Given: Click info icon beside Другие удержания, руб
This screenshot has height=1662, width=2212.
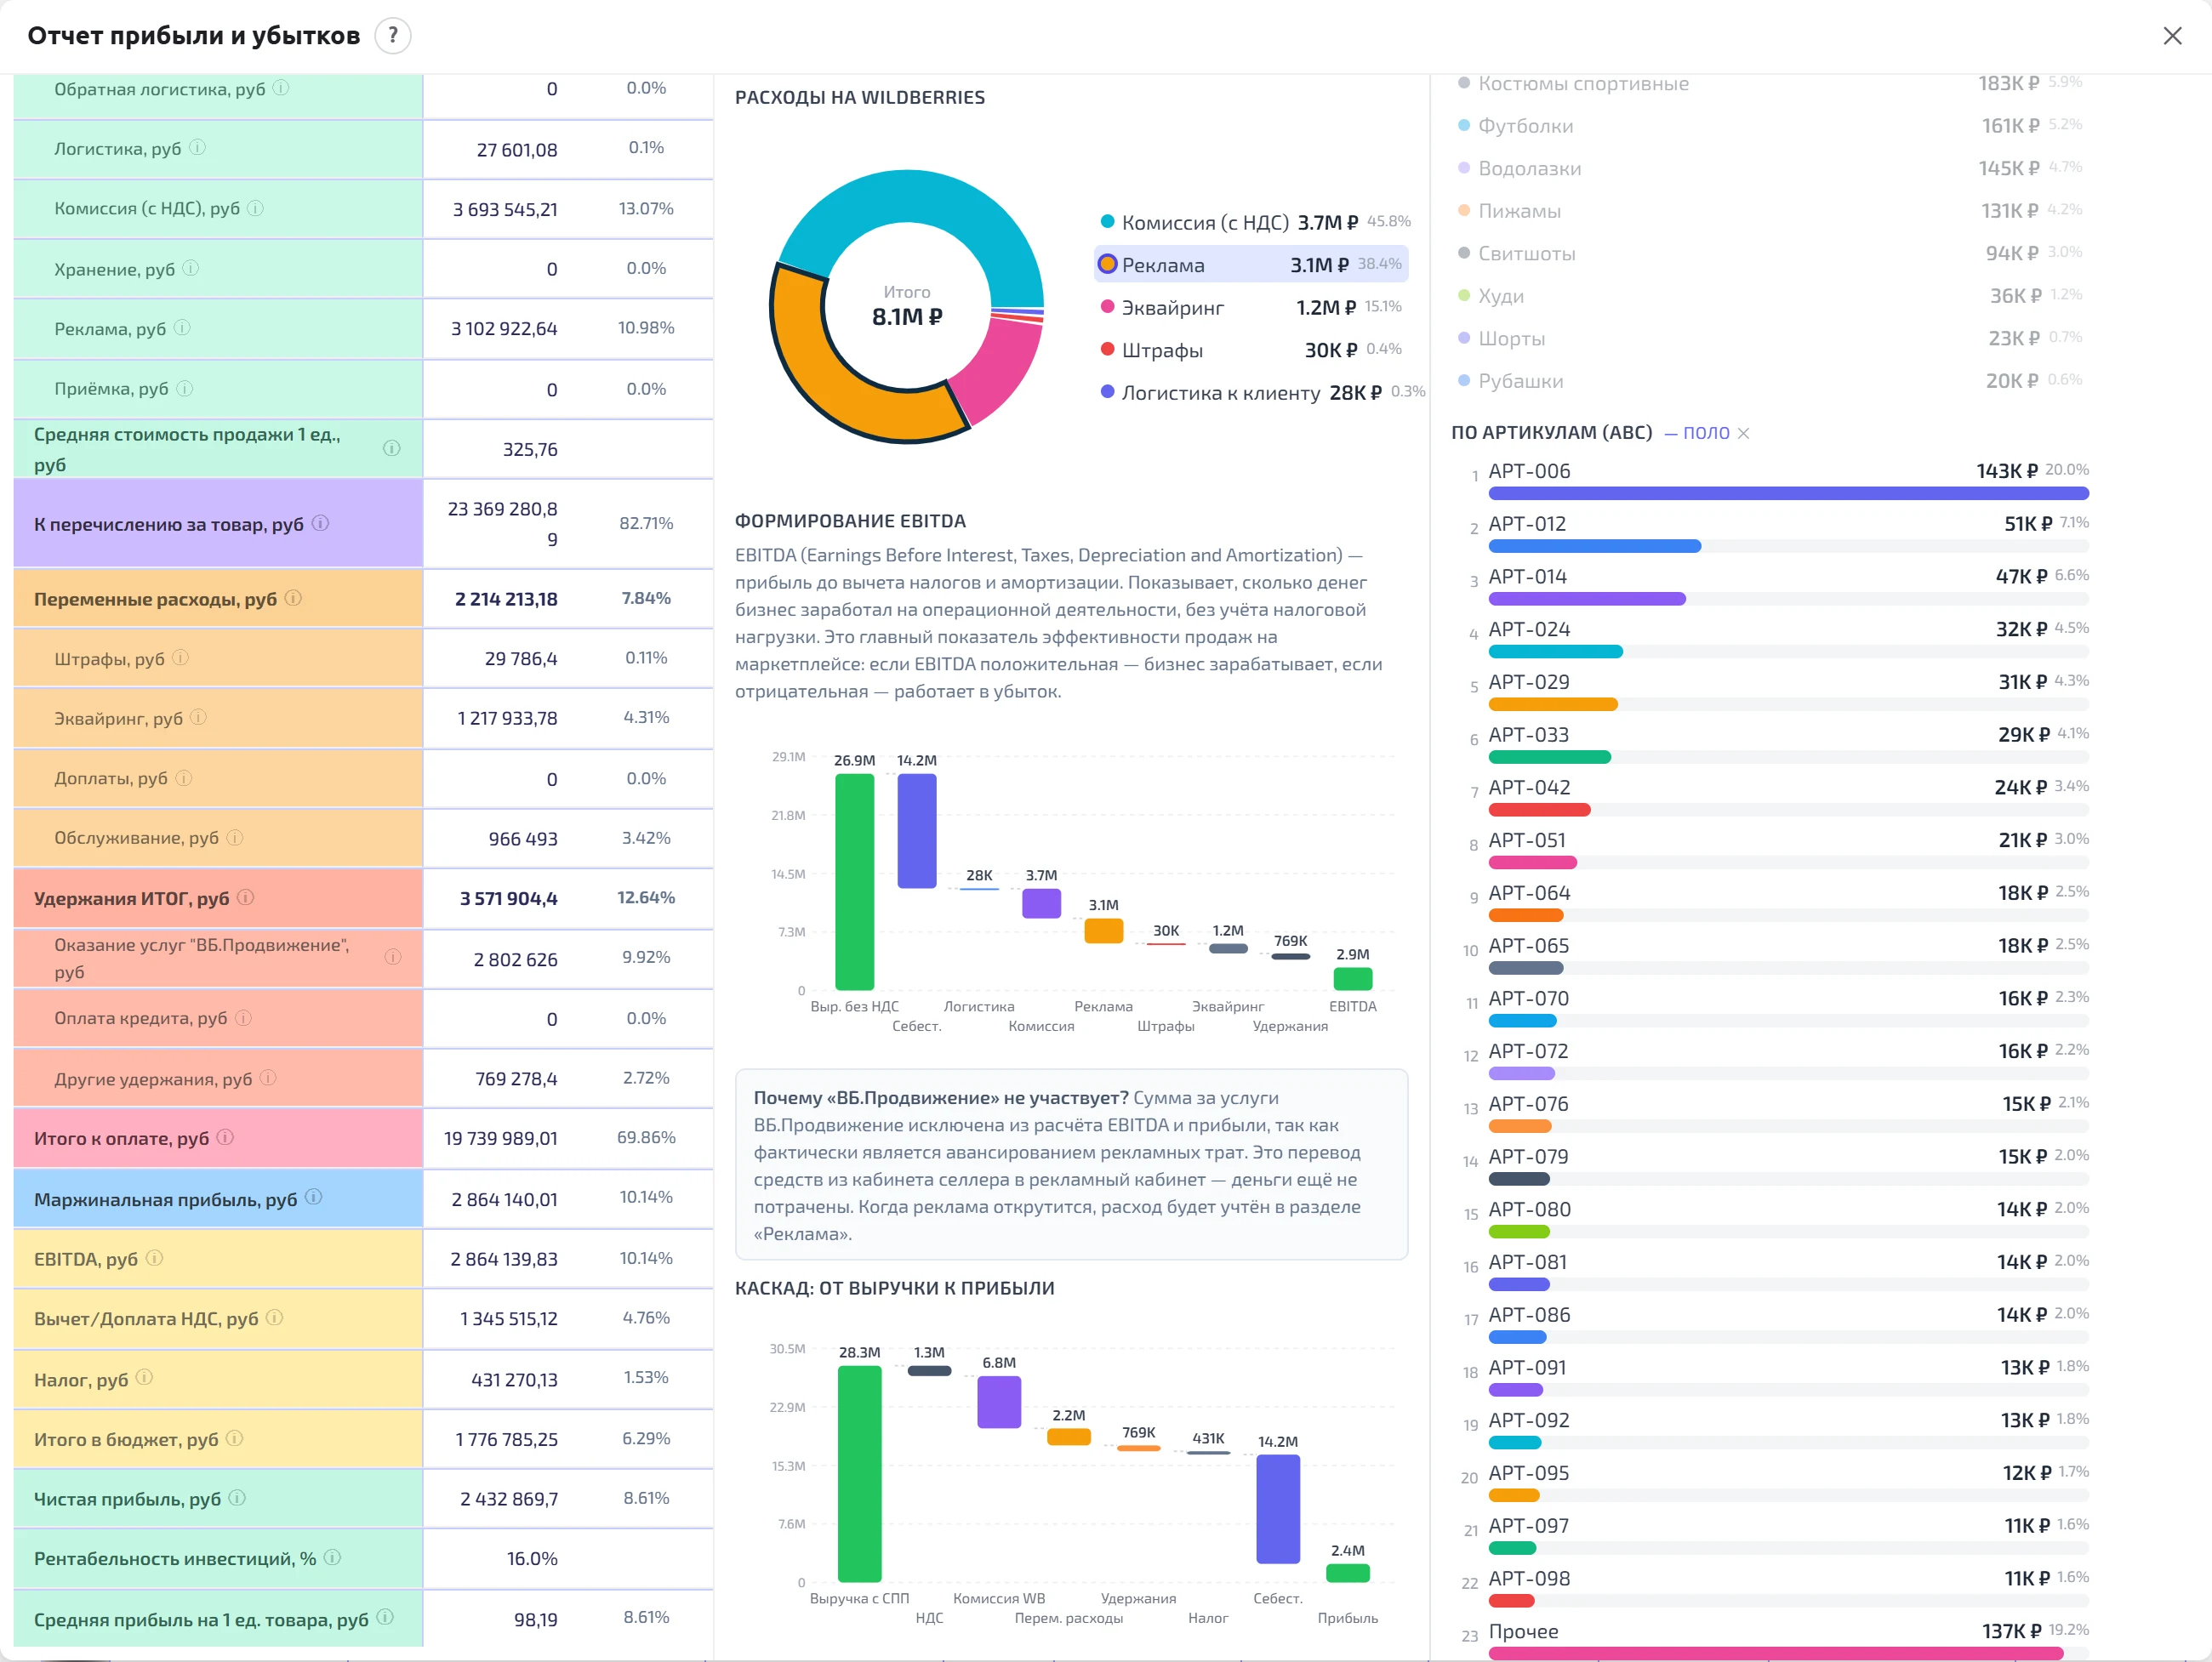Looking at the screenshot, I should click(268, 1078).
